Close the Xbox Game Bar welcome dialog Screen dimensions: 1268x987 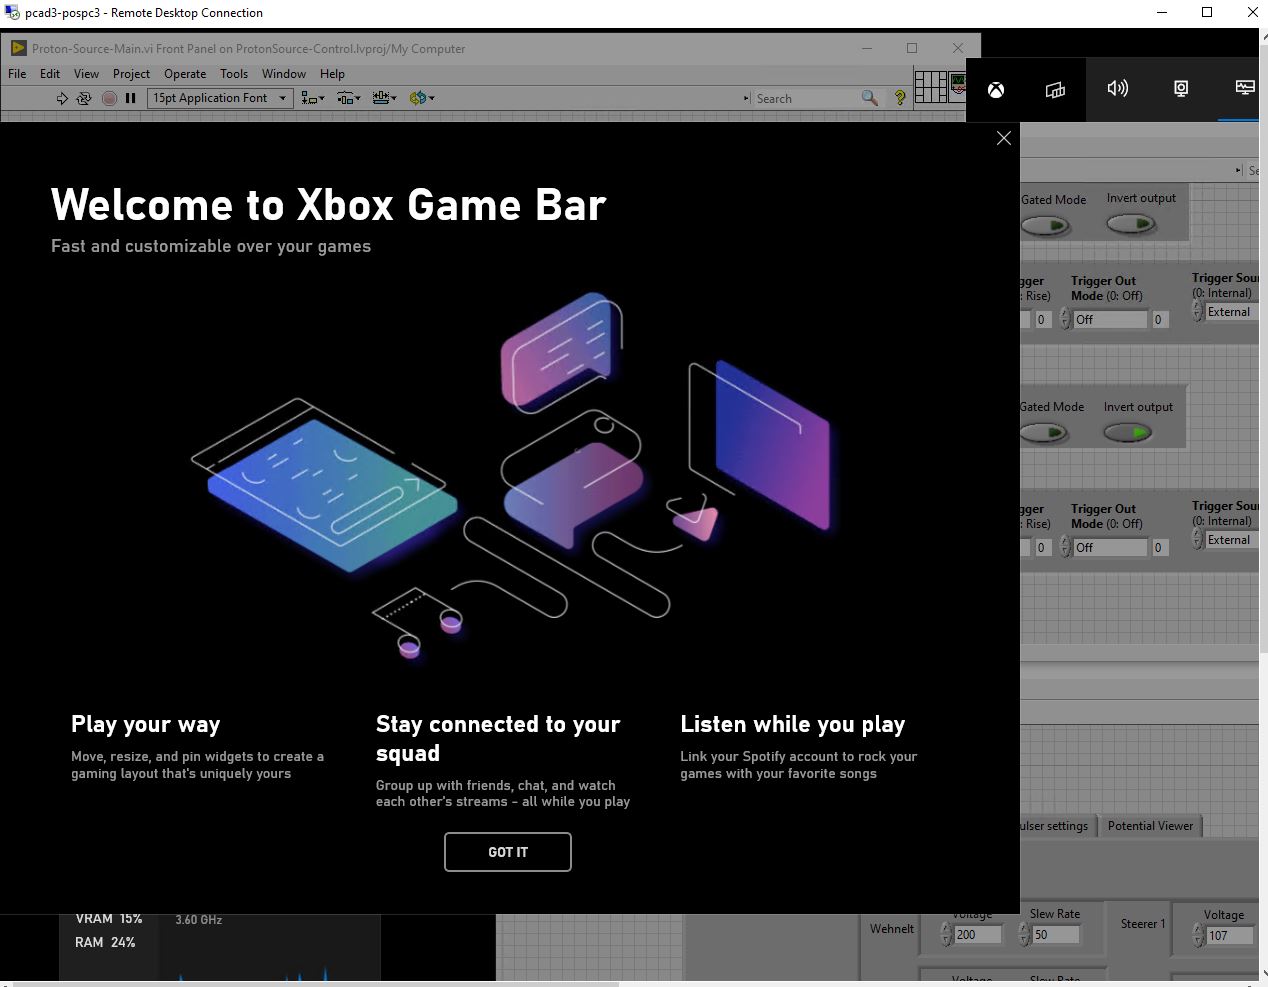coord(1004,139)
